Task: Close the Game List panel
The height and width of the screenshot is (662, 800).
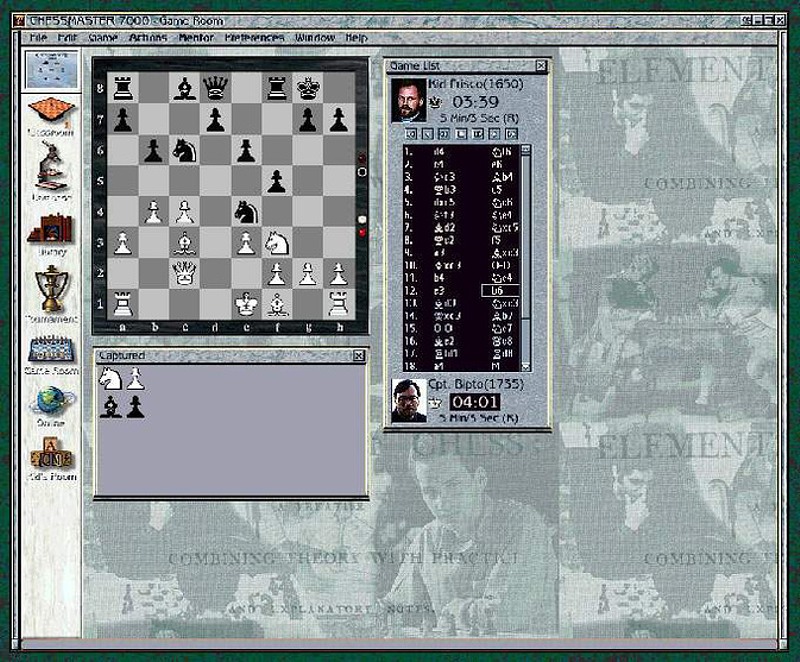Action: click(541, 66)
